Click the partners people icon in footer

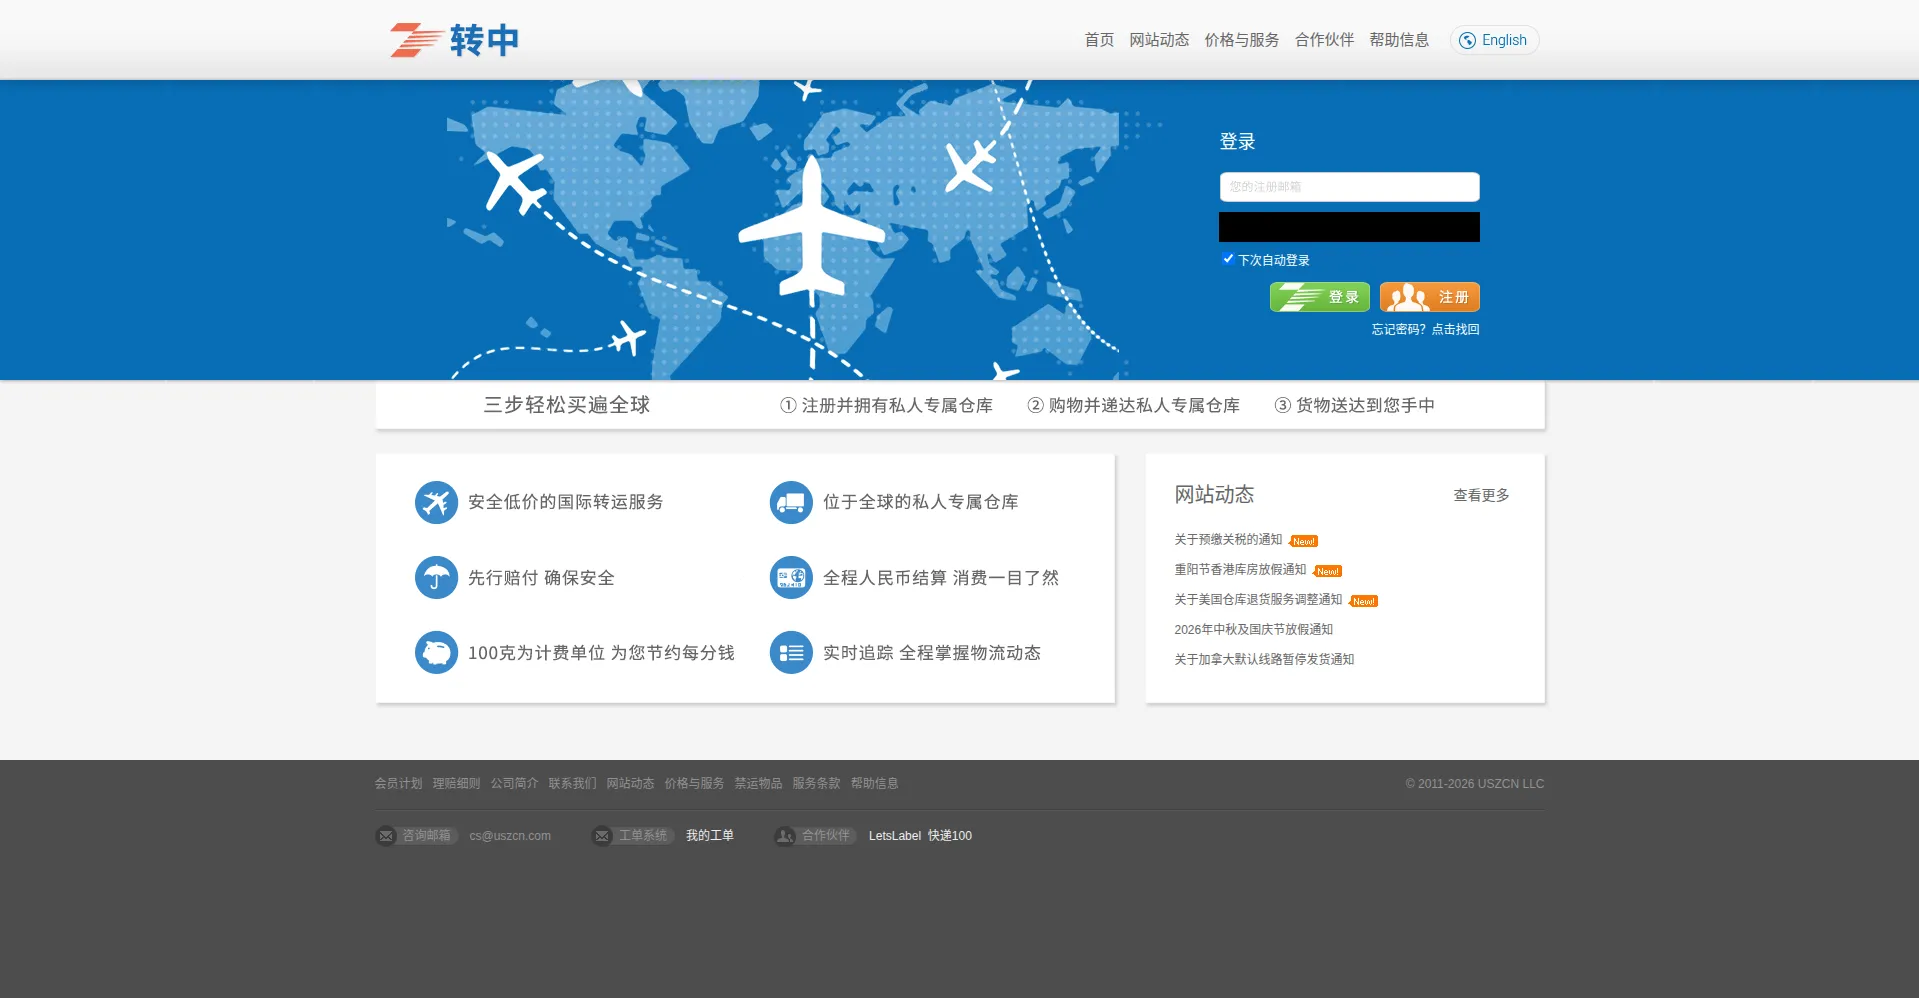click(x=785, y=836)
